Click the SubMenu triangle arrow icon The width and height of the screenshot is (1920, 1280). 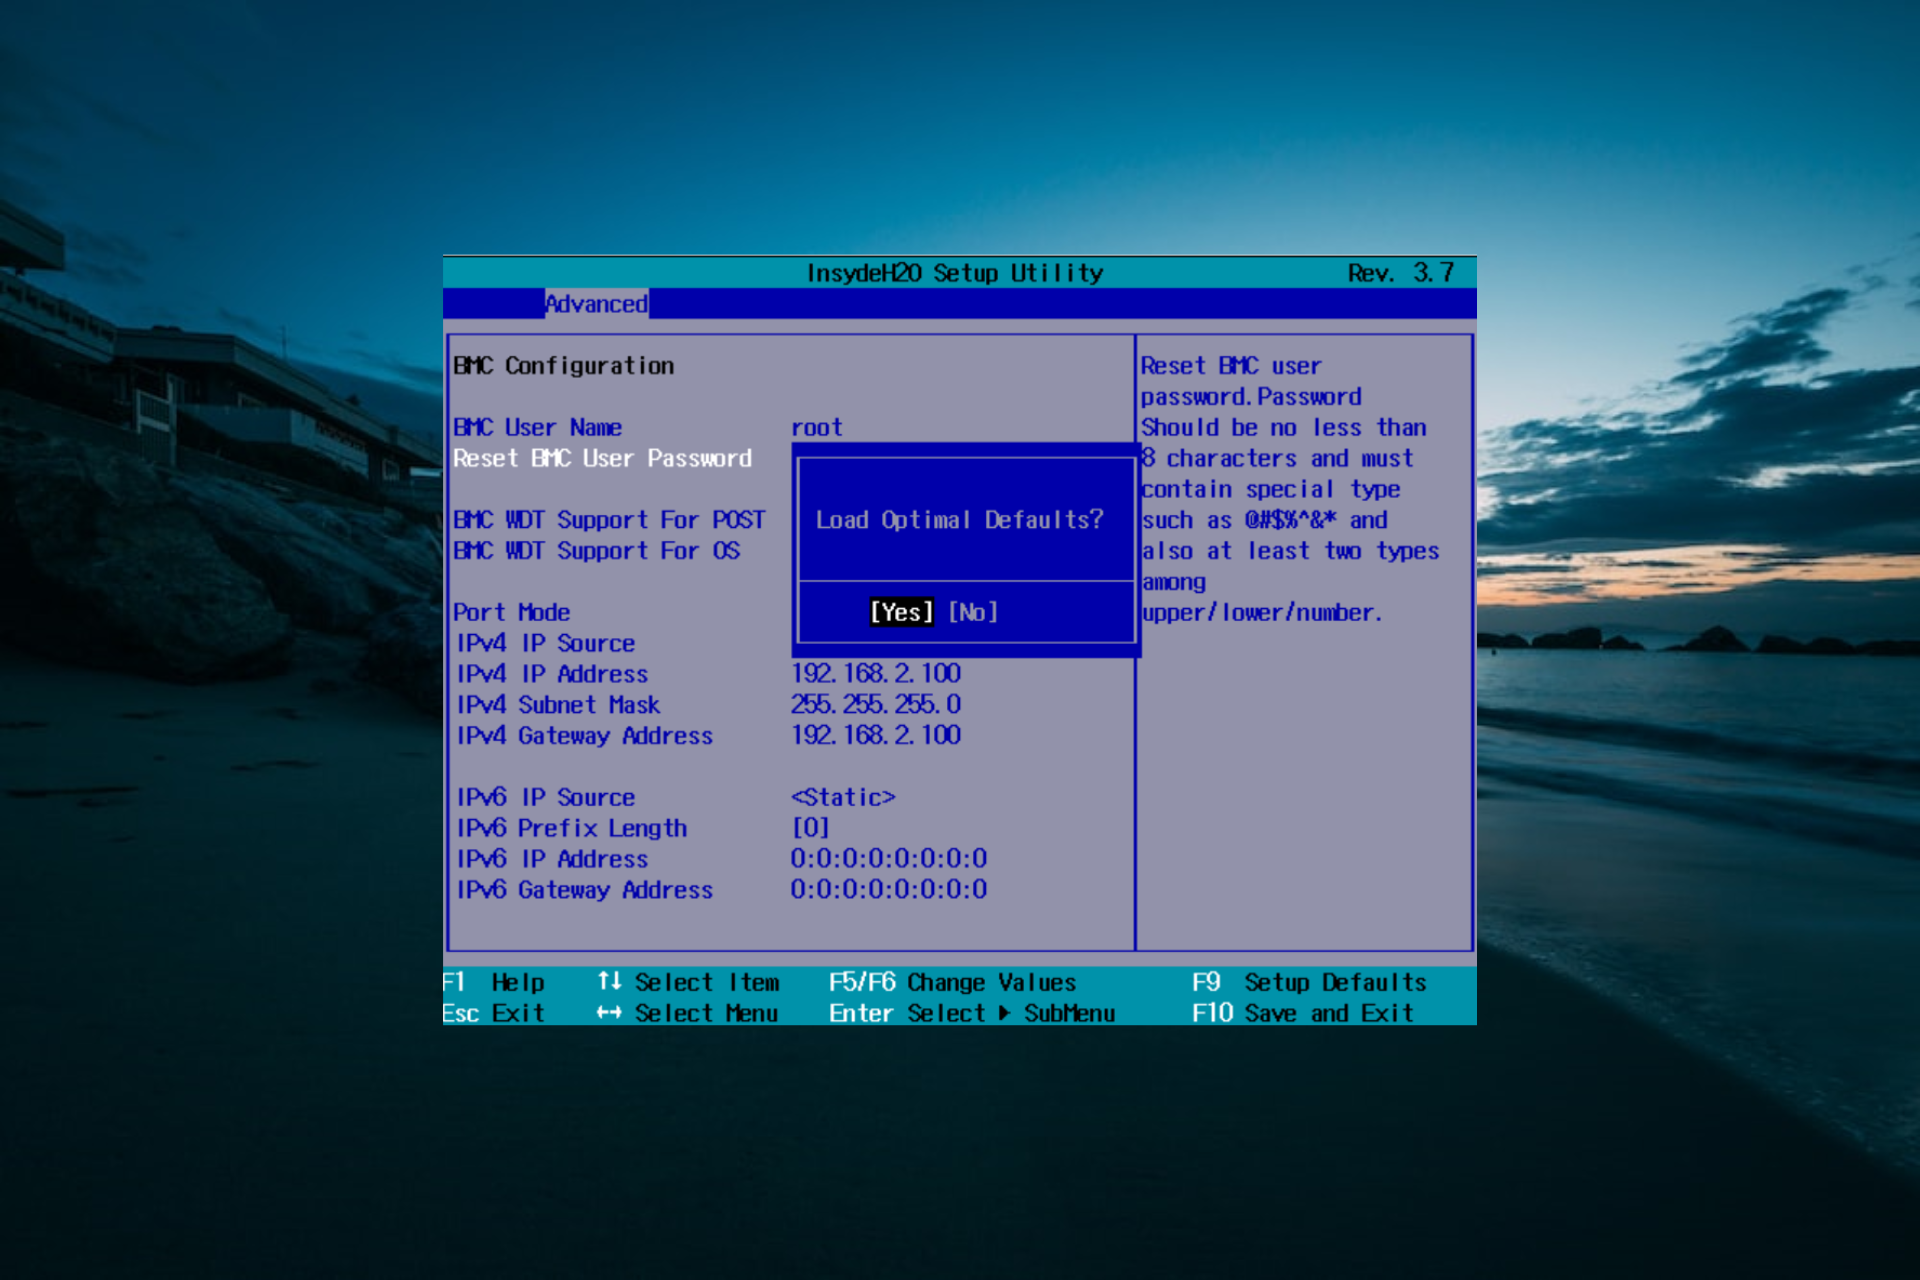pyautogui.click(x=1004, y=1013)
